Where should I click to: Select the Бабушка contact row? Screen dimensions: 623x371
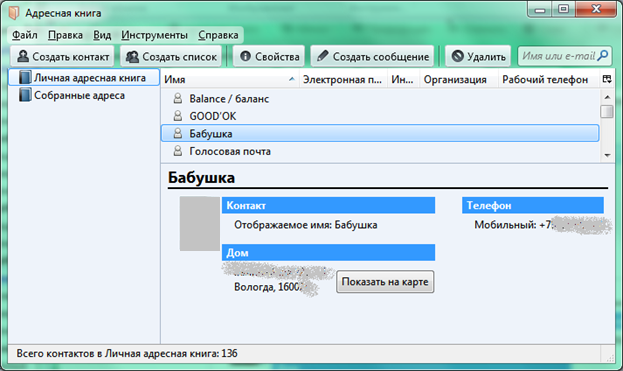tap(380, 133)
